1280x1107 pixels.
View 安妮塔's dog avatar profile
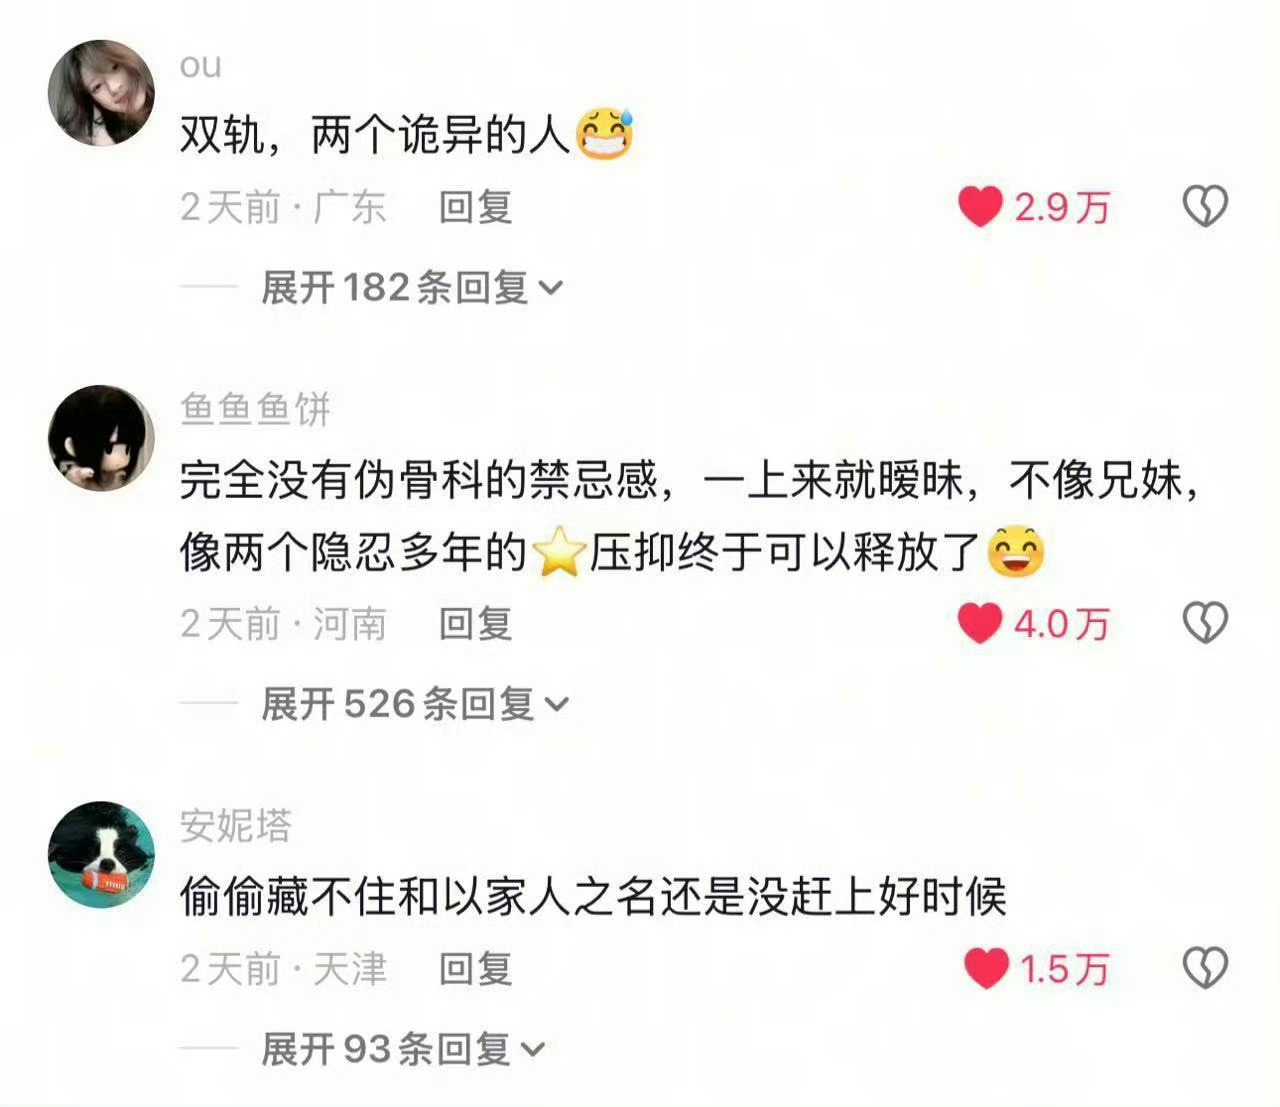(101, 854)
